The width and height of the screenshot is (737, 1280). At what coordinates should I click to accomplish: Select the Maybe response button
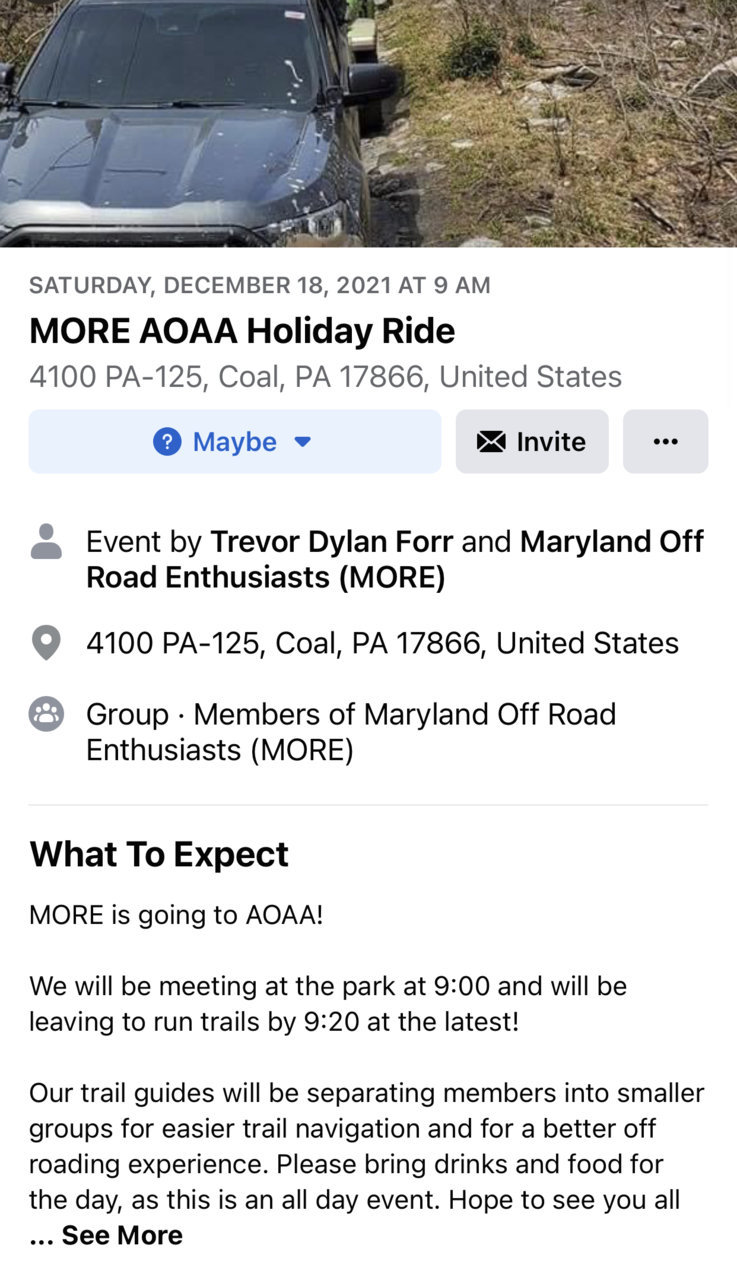235,441
